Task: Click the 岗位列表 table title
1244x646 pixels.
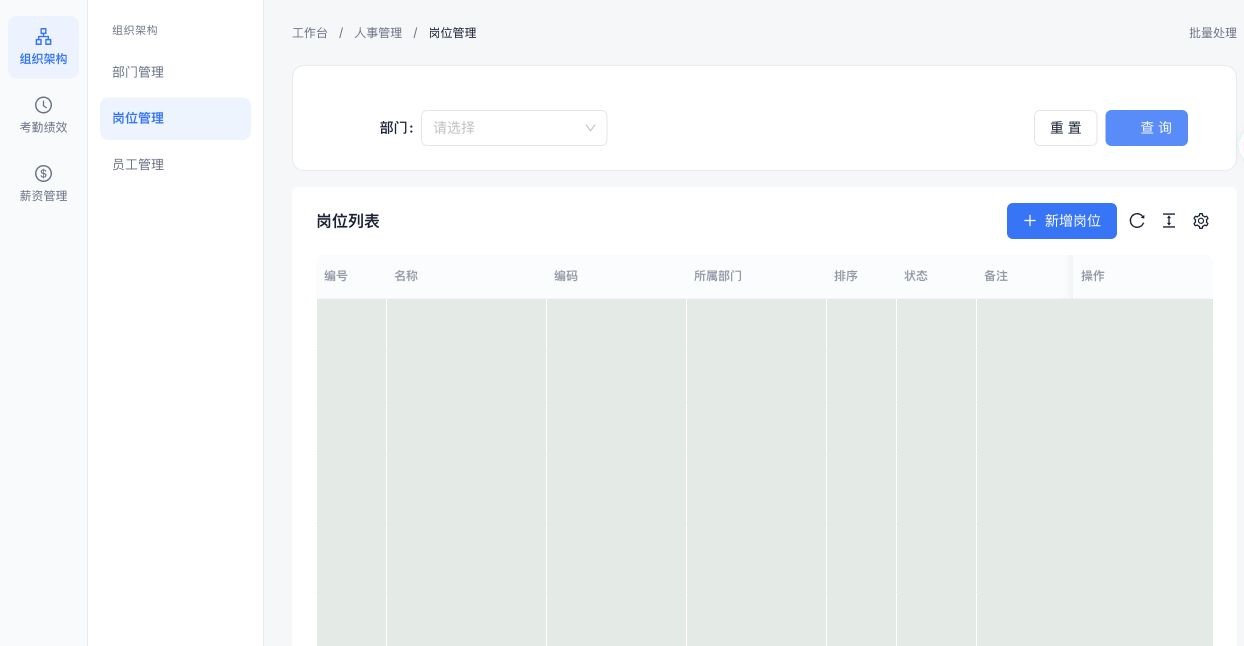Action: (x=348, y=221)
